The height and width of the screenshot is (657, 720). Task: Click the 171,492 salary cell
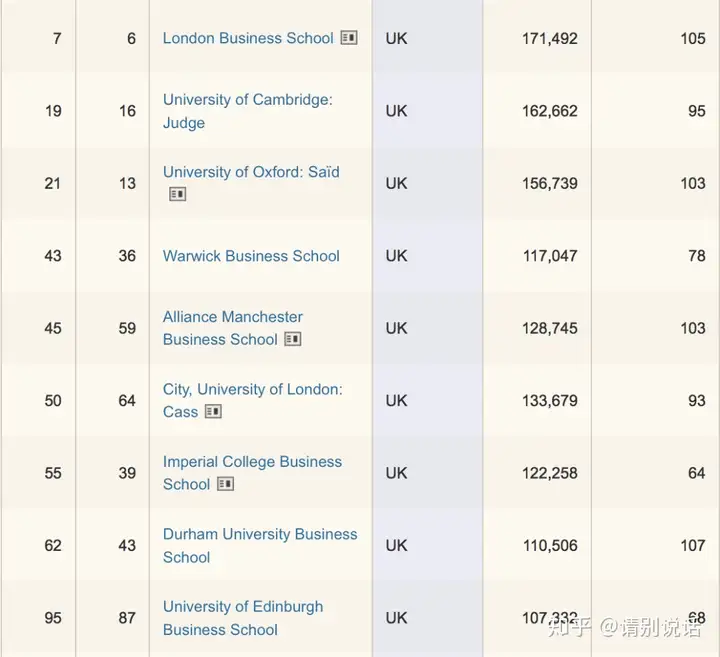pyautogui.click(x=549, y=38)
